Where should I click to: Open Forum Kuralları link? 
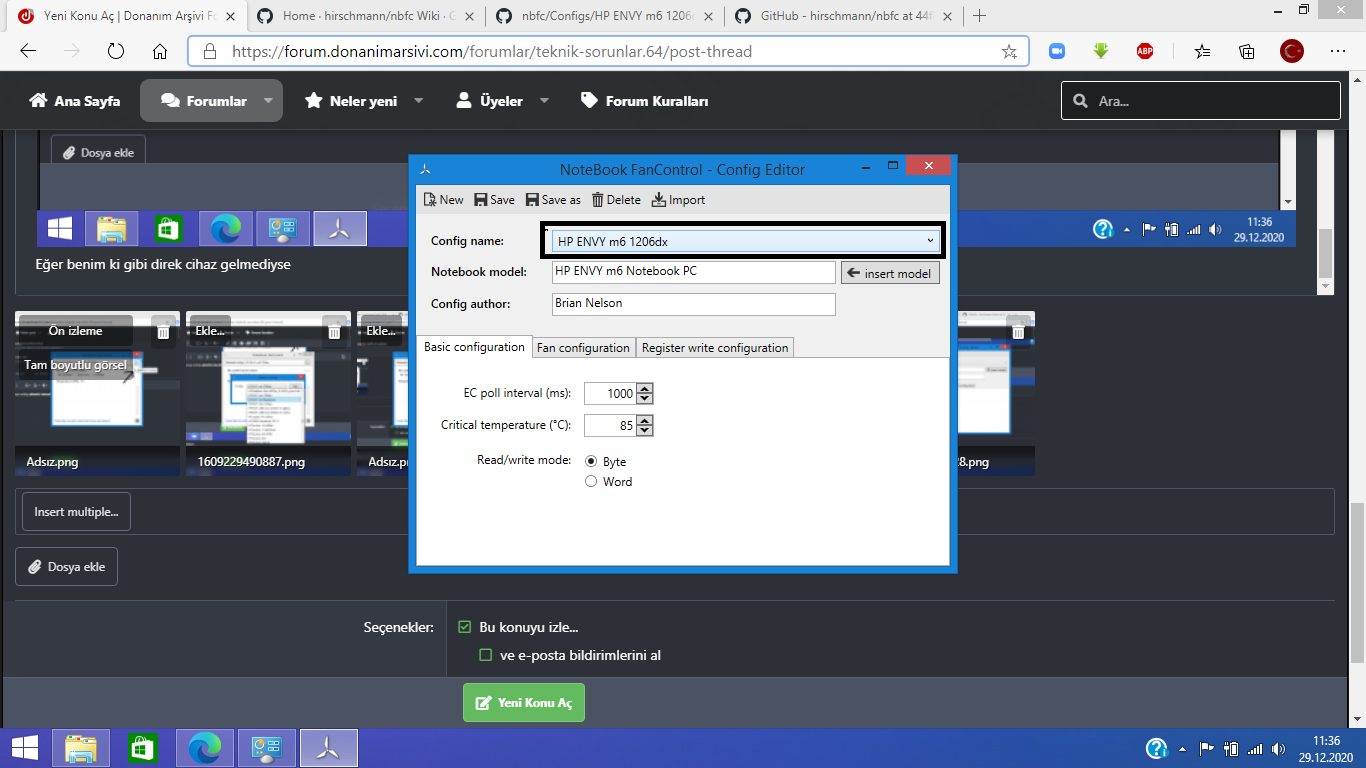(x=645, y=101)
